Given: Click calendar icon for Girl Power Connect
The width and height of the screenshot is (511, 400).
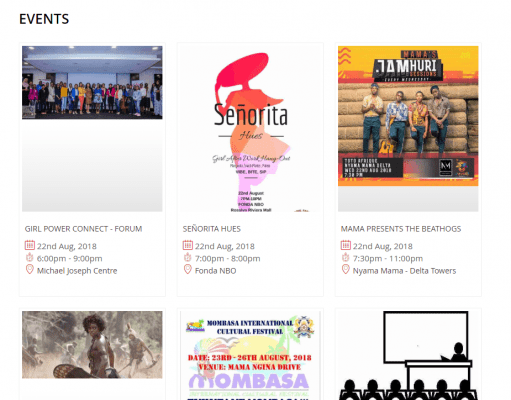Looking at the screenshot, I should (x=30, y=245).
